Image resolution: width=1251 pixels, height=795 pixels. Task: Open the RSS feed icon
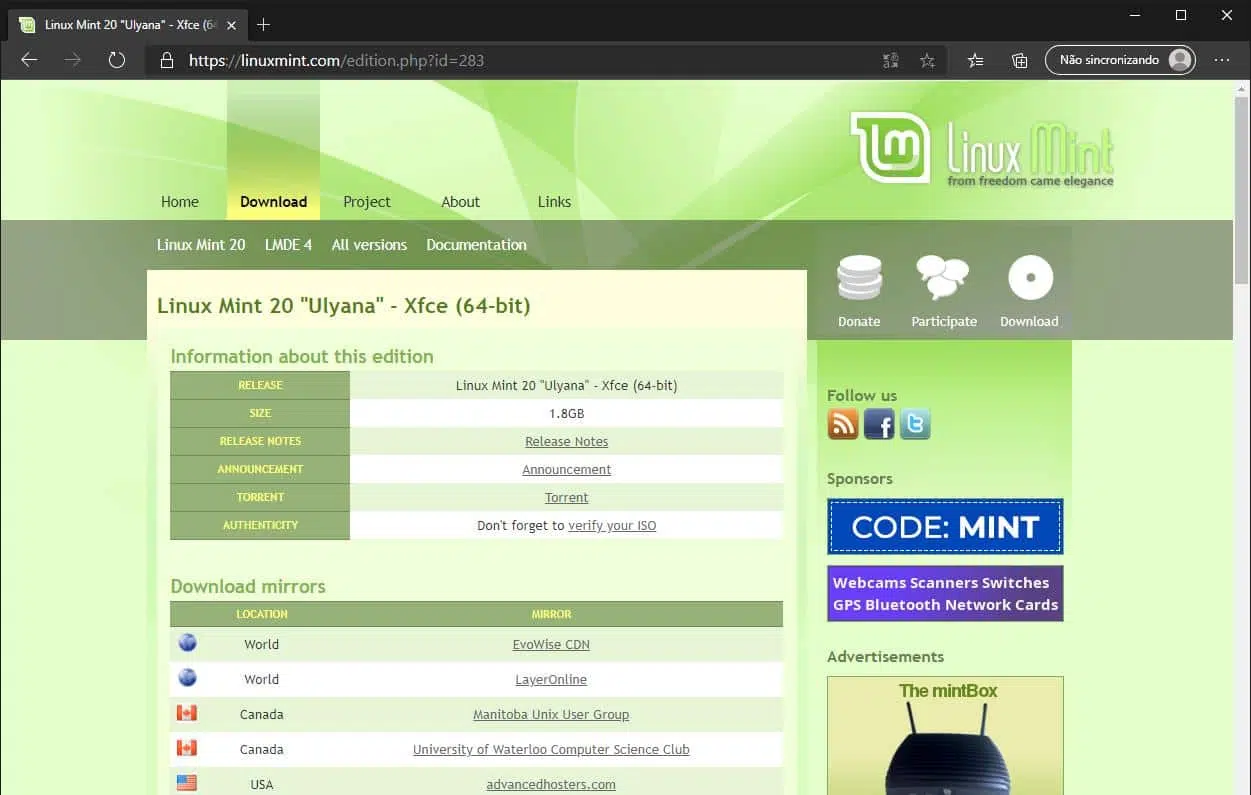coord(843,424)
